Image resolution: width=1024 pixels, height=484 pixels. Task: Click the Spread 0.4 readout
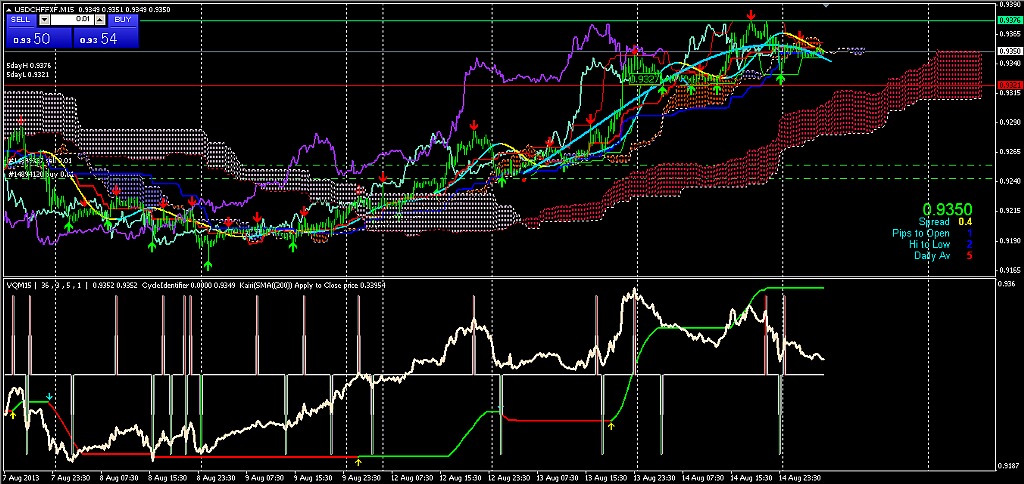945,222
